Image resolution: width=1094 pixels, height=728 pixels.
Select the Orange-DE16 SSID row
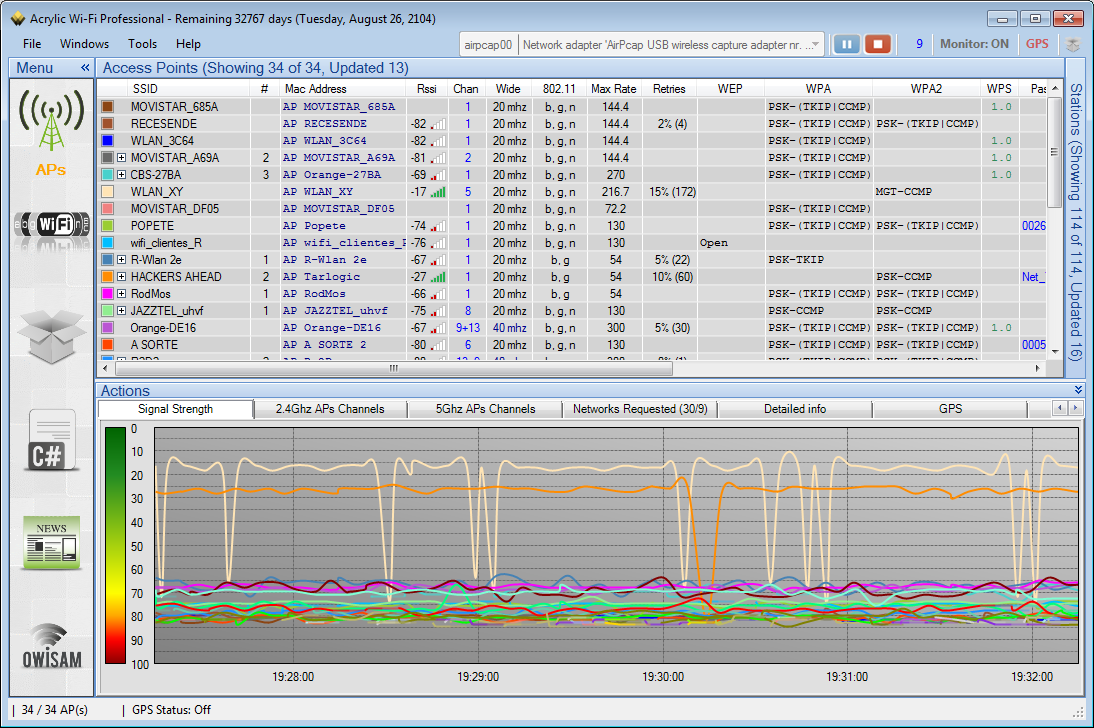pos(163,328)
